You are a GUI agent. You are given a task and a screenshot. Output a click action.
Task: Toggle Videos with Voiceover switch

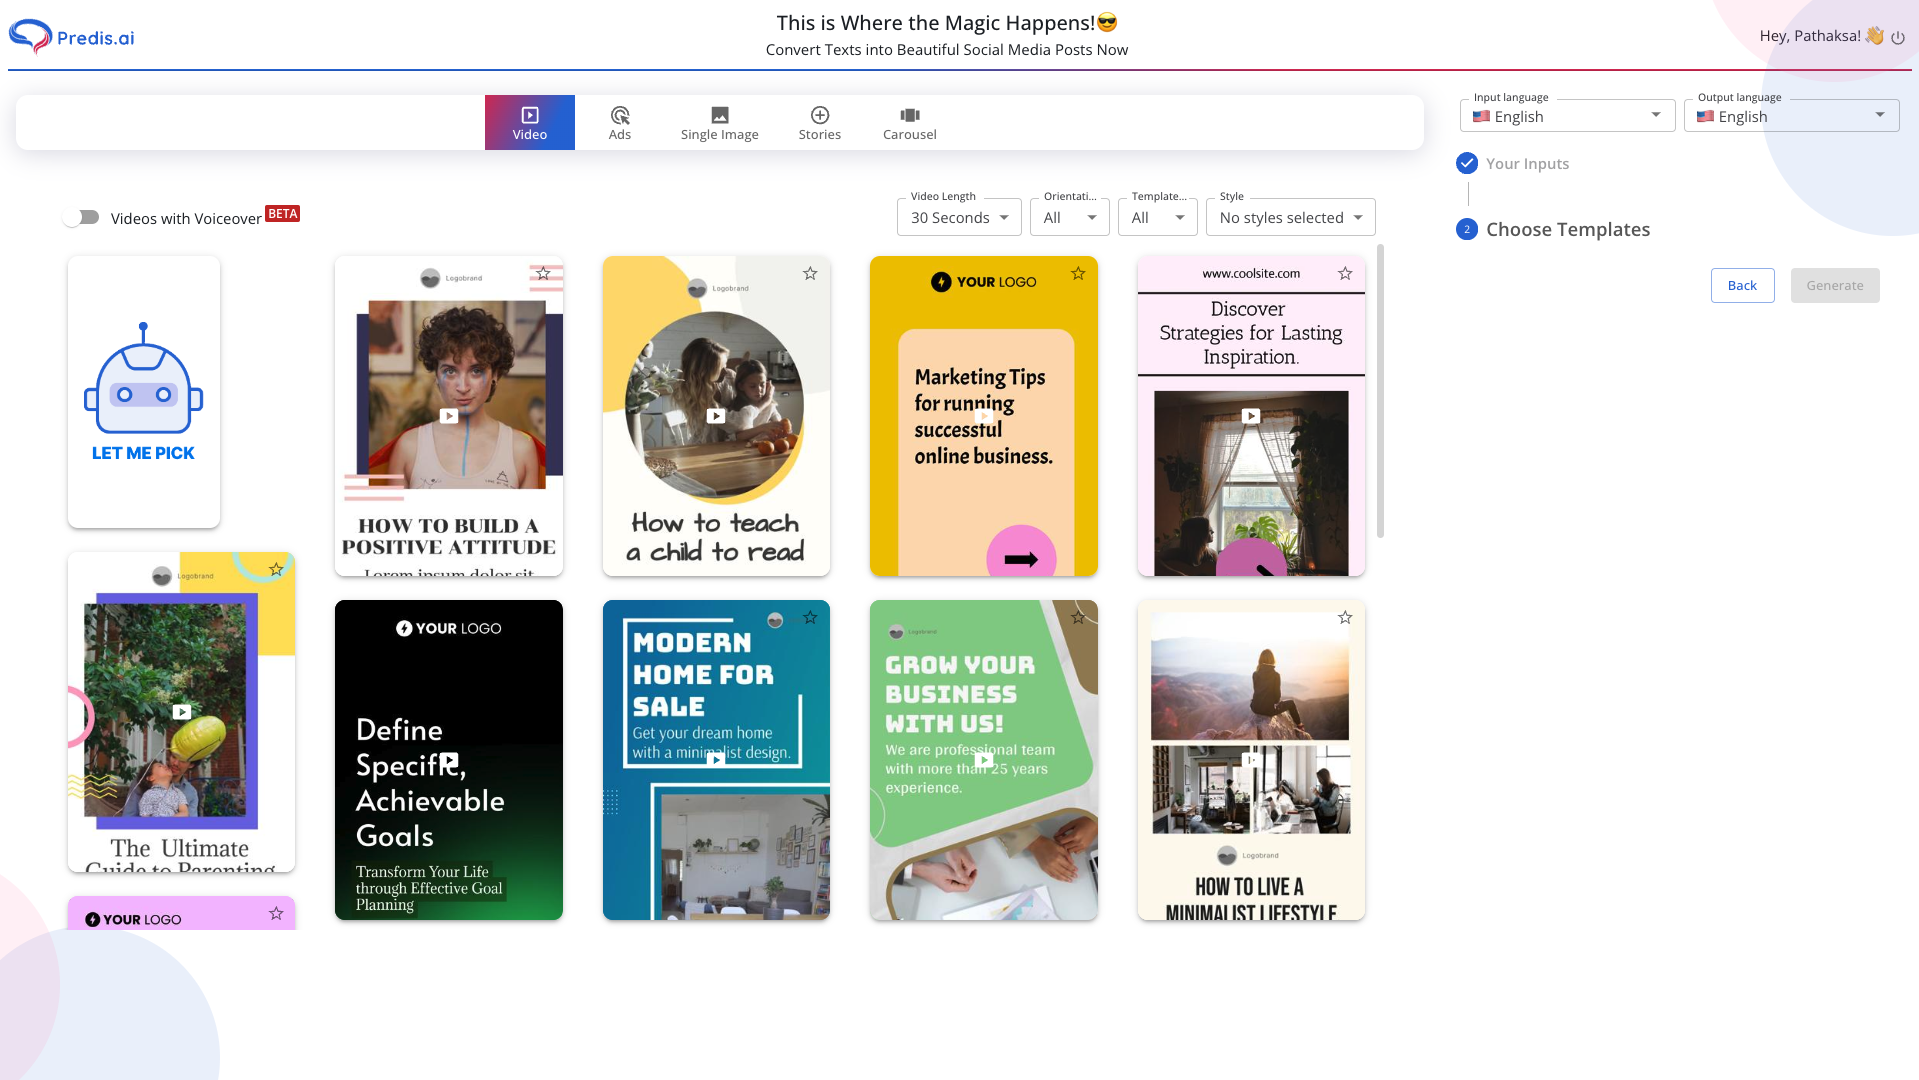(82, 217)
